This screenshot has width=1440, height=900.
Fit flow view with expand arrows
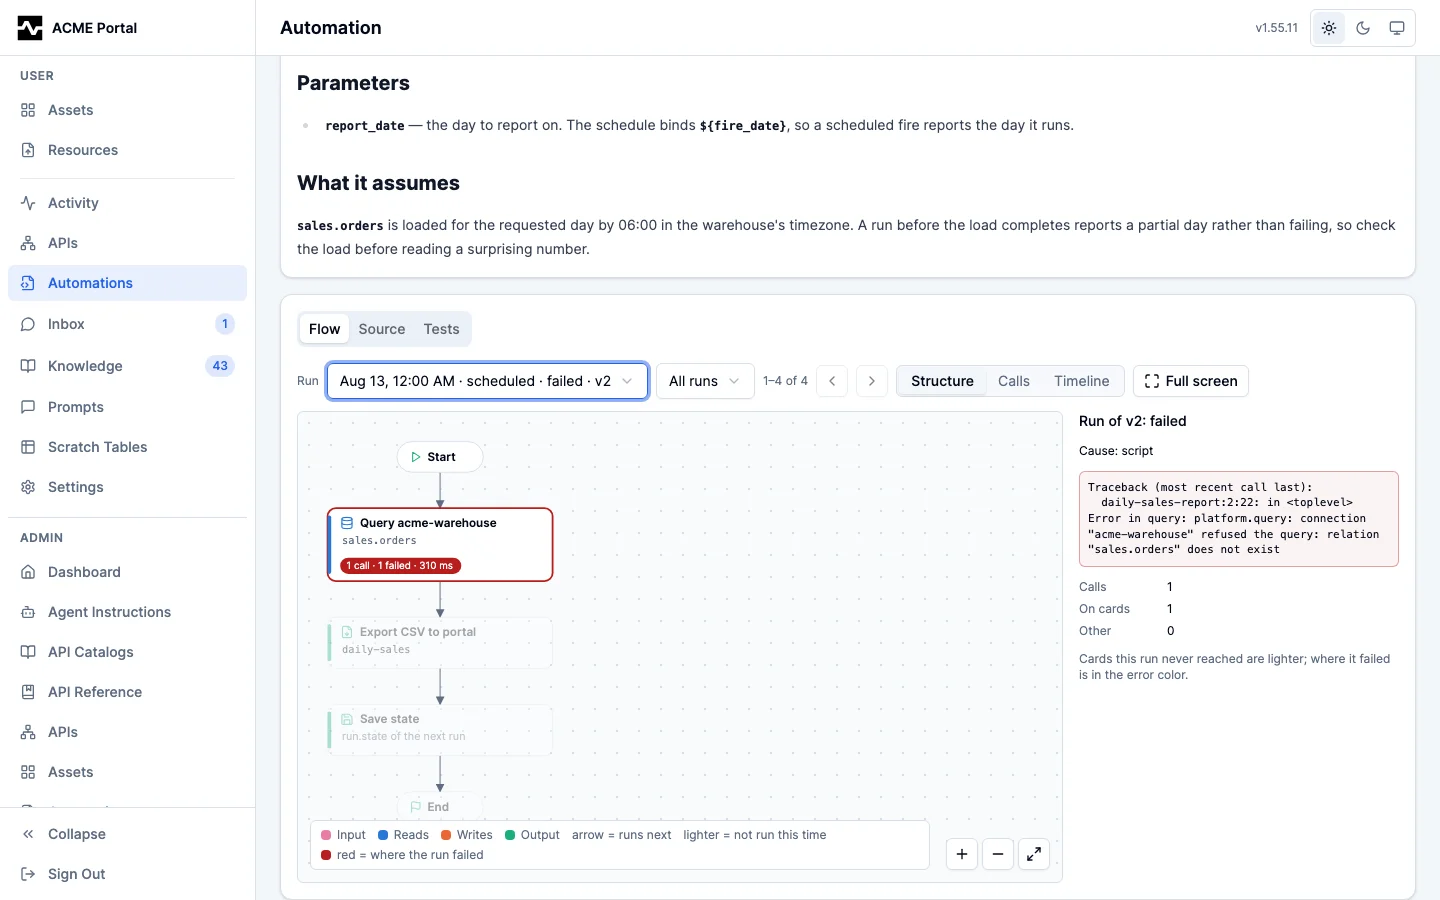[1034, 854]
